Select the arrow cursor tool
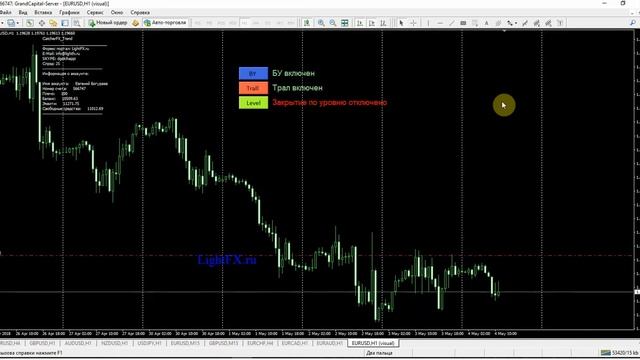The image size is (640, 360). (x=401, y=23)
